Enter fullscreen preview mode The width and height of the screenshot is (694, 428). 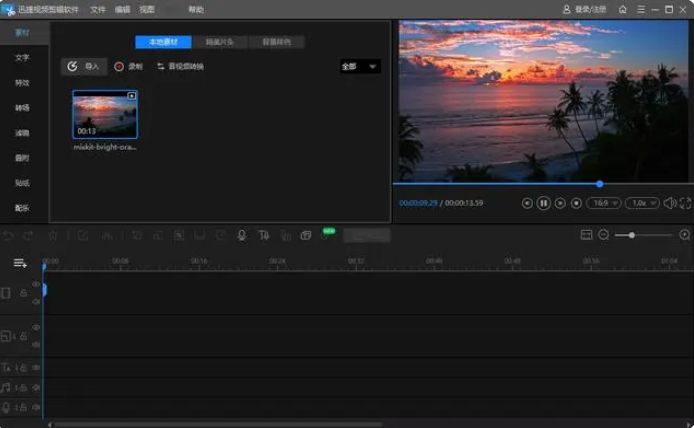tap(685, 203)
